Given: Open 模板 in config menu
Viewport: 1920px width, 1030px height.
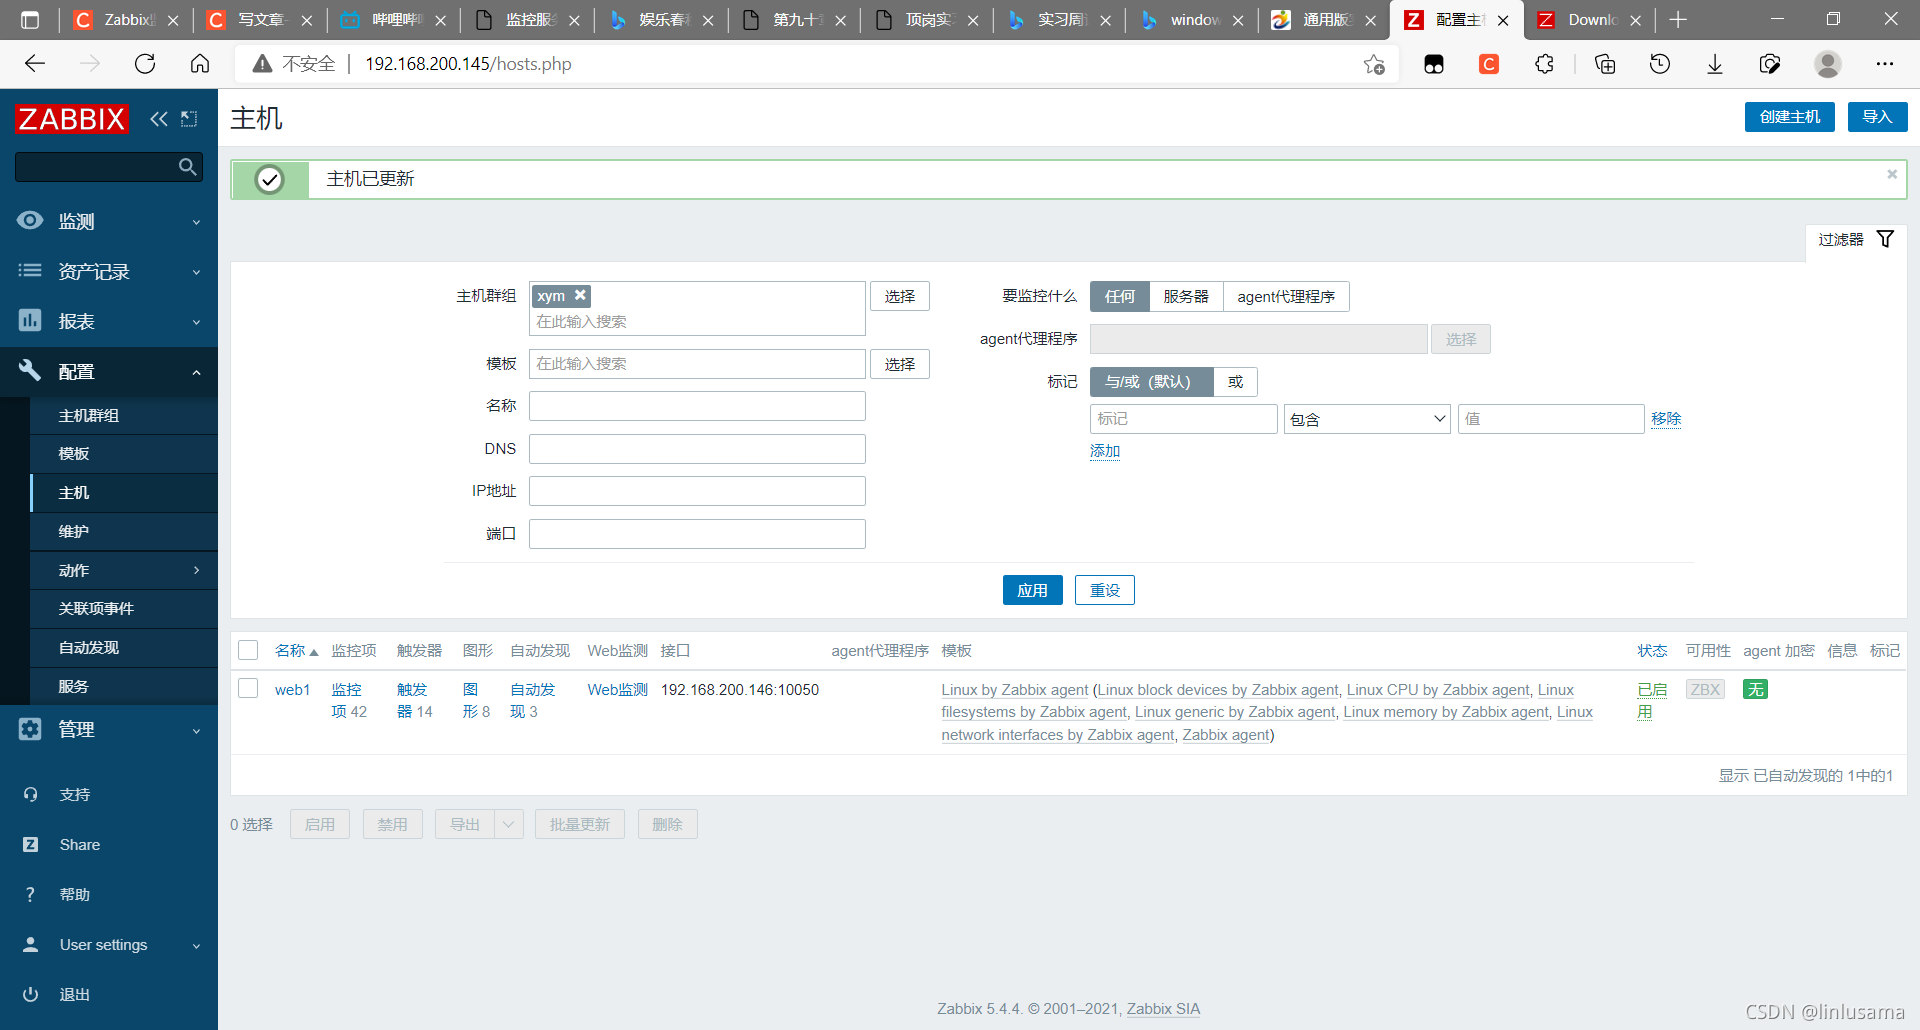Looking at the screenshot, I should coord(124,454).
